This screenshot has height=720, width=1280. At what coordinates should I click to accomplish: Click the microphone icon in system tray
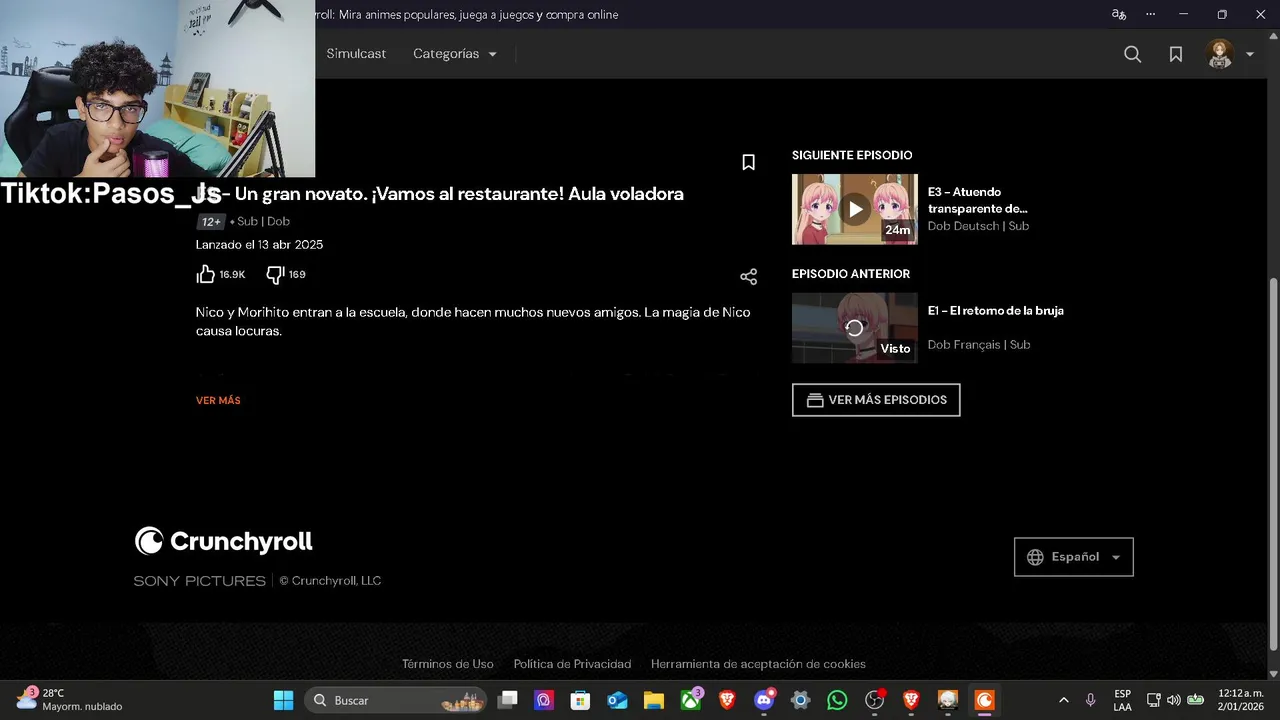[x=1090, y=700]
